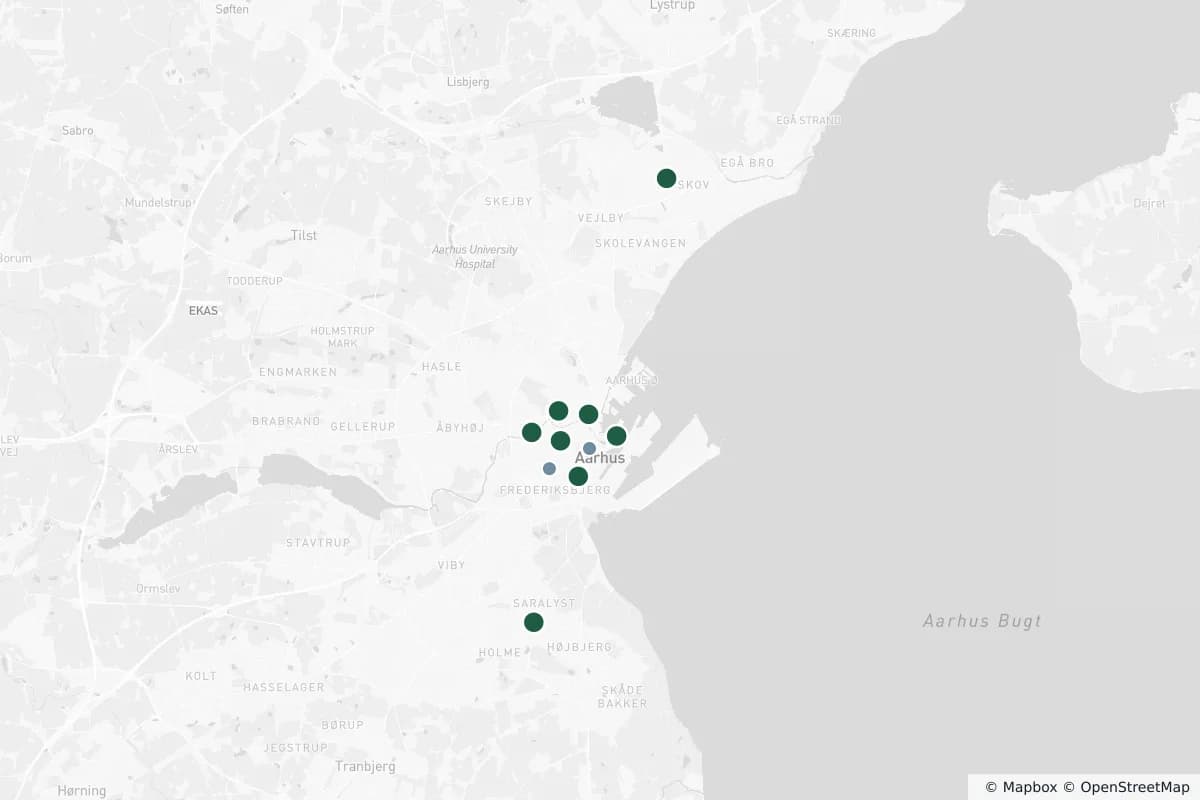The height and width of the screenshot is (800, 1200).
Task: Select small blue-grey dot above Frederiksbjerg label
Action: pos(549,468)
